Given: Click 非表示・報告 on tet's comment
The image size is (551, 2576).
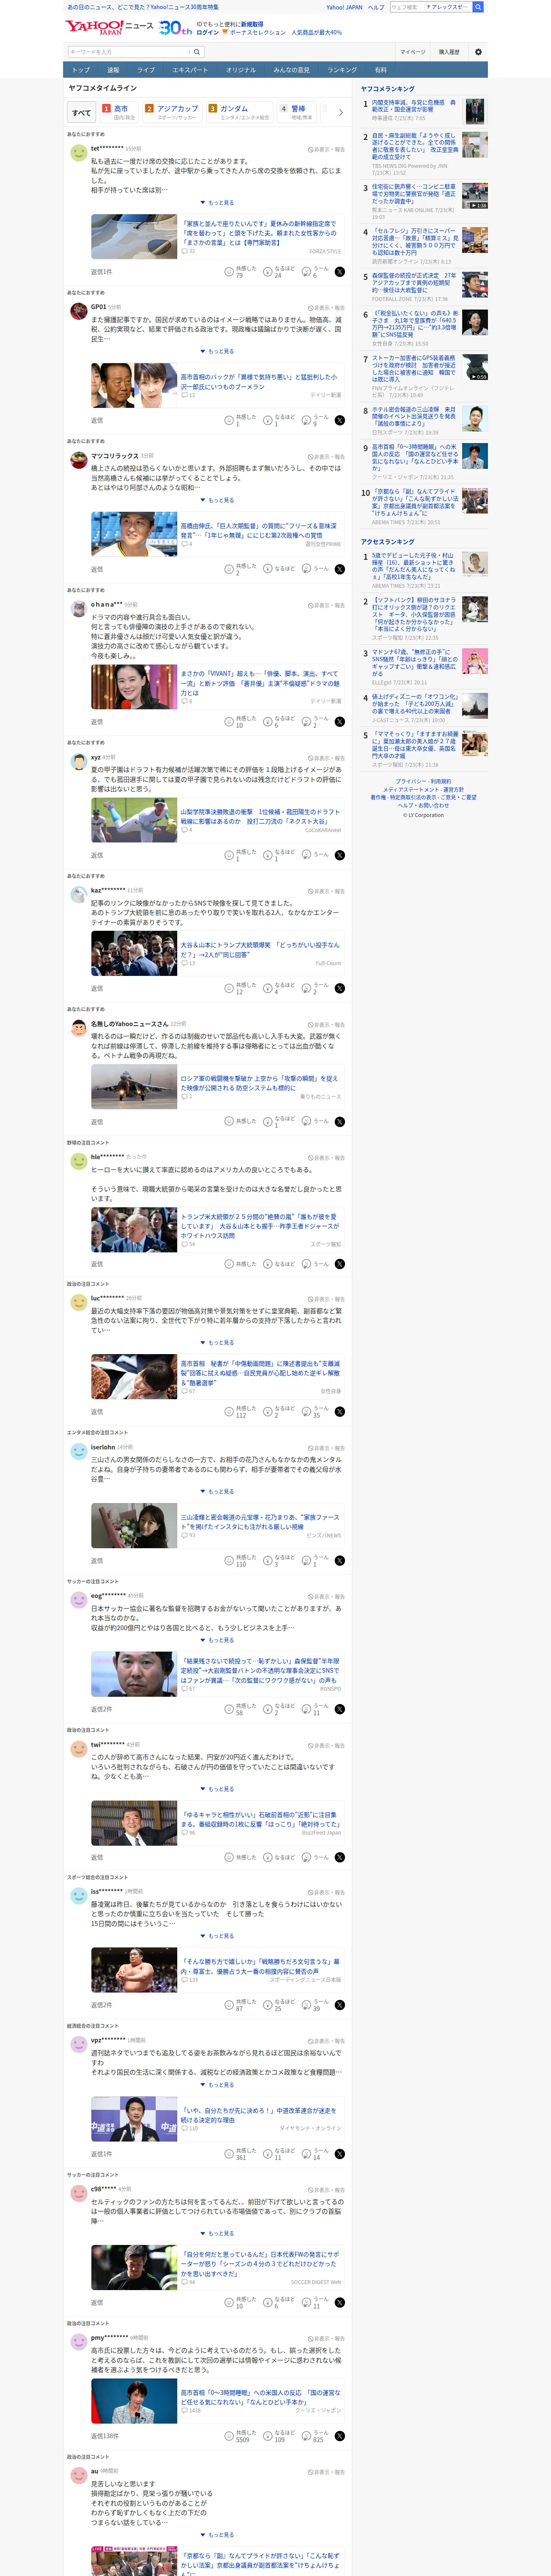Looking at the screenshot, I should pyautogui.click(x=326, y=150).
